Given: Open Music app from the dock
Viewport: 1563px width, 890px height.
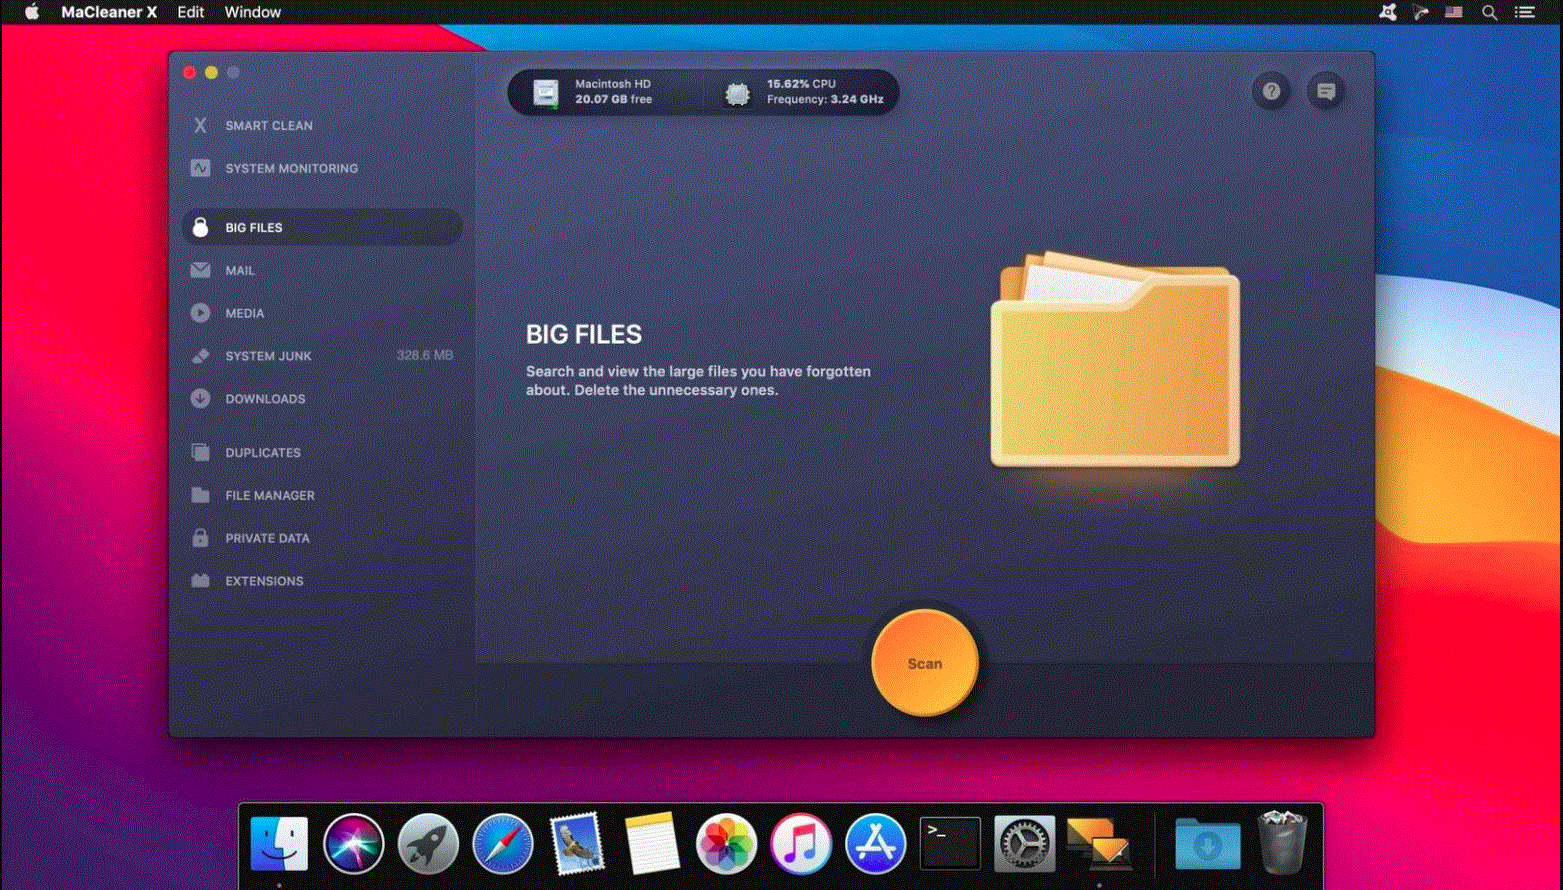Looking at the screenshot, I should (801, 844).
